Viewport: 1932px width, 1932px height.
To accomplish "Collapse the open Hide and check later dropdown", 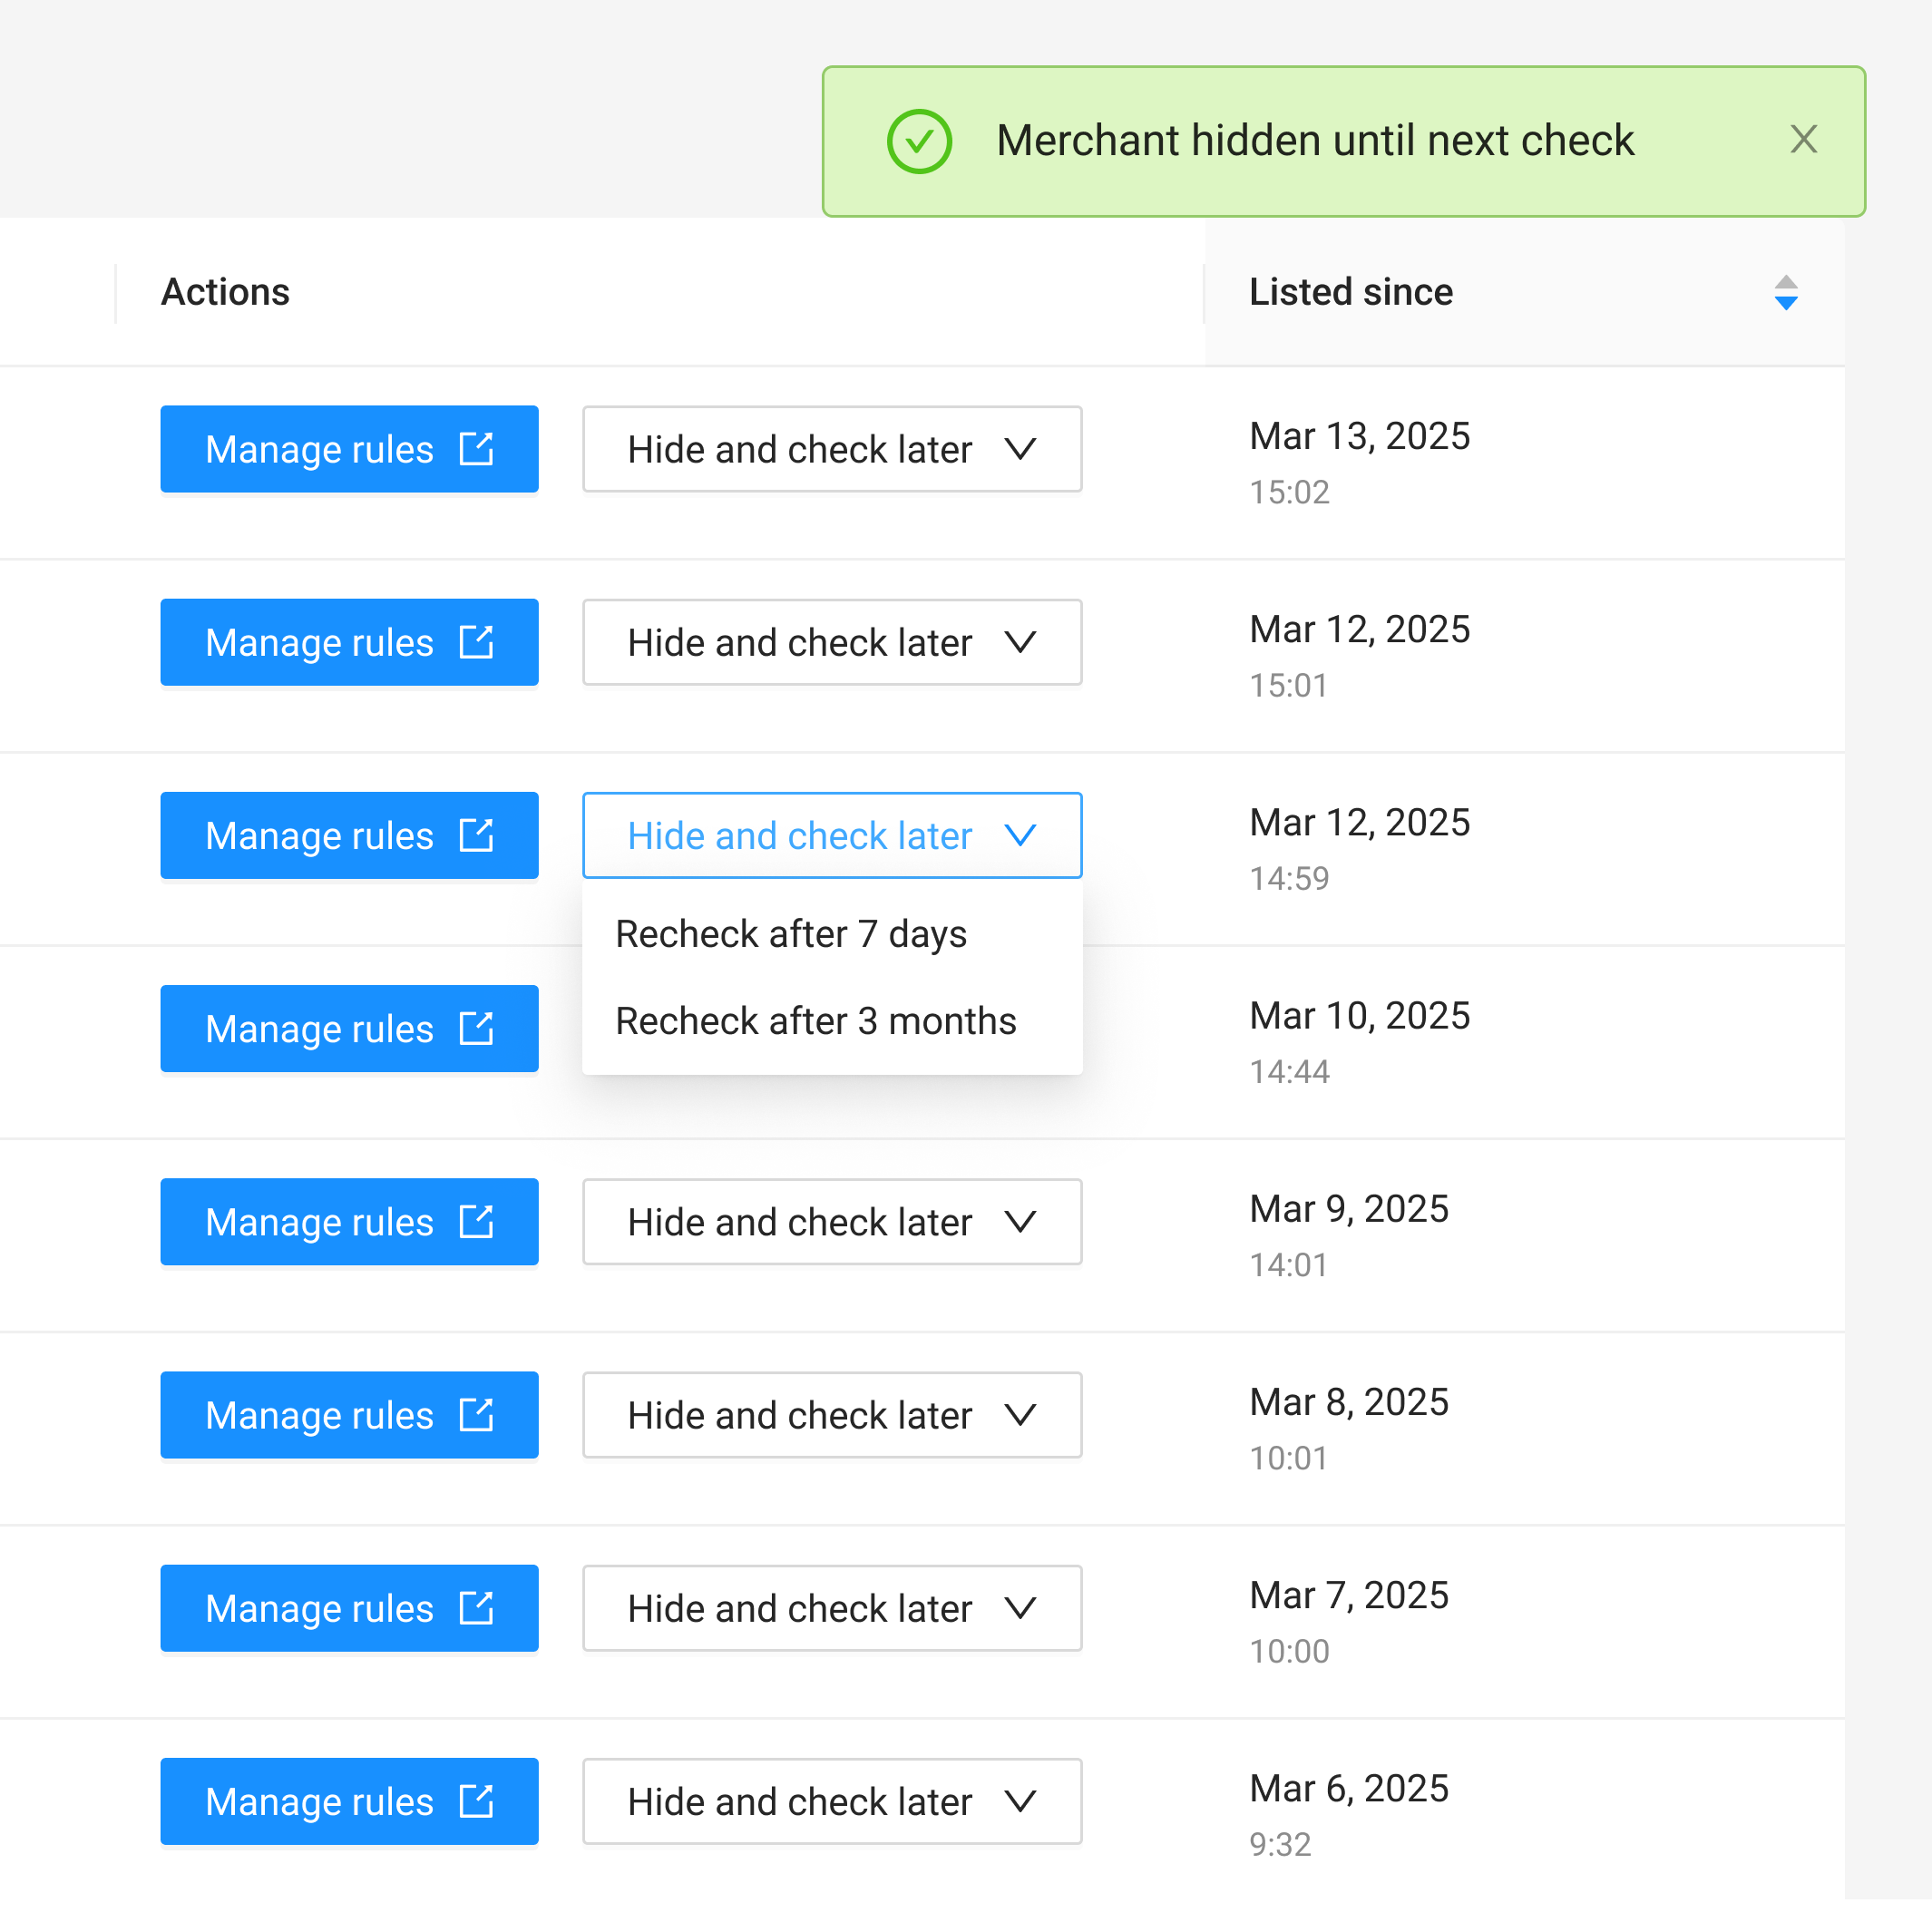I will coord(832,835).
